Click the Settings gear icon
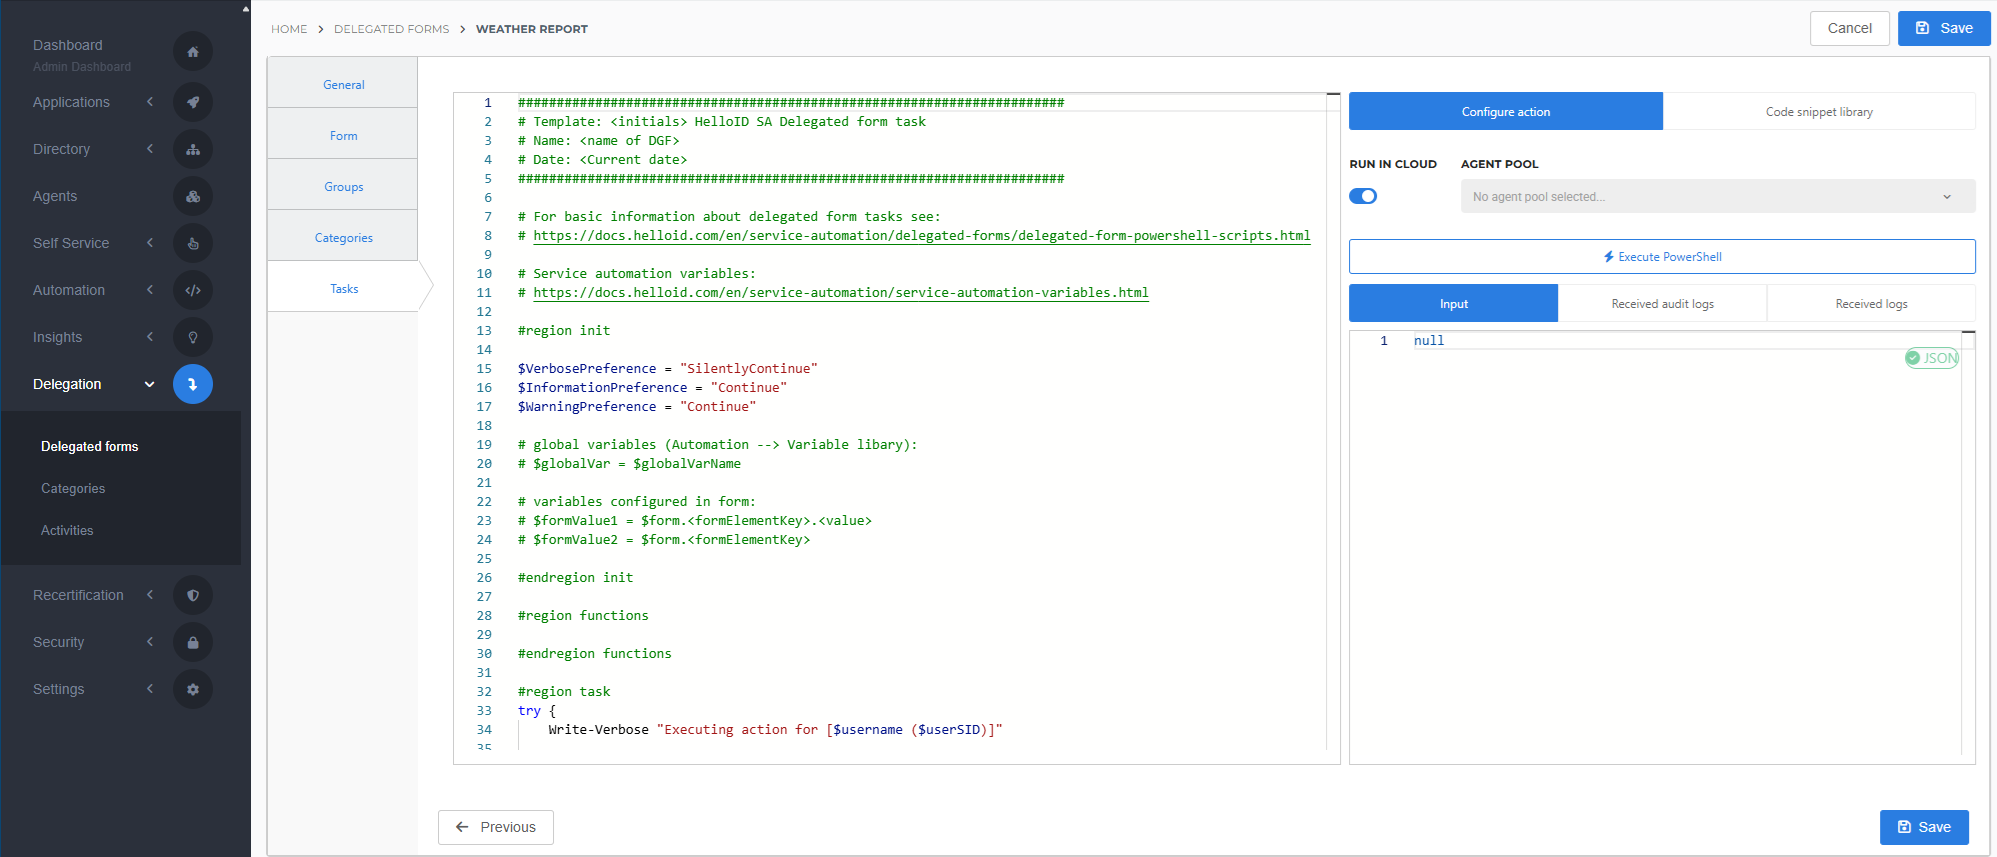This screenshot has width=1997, height=857. [x=193, y=689]
